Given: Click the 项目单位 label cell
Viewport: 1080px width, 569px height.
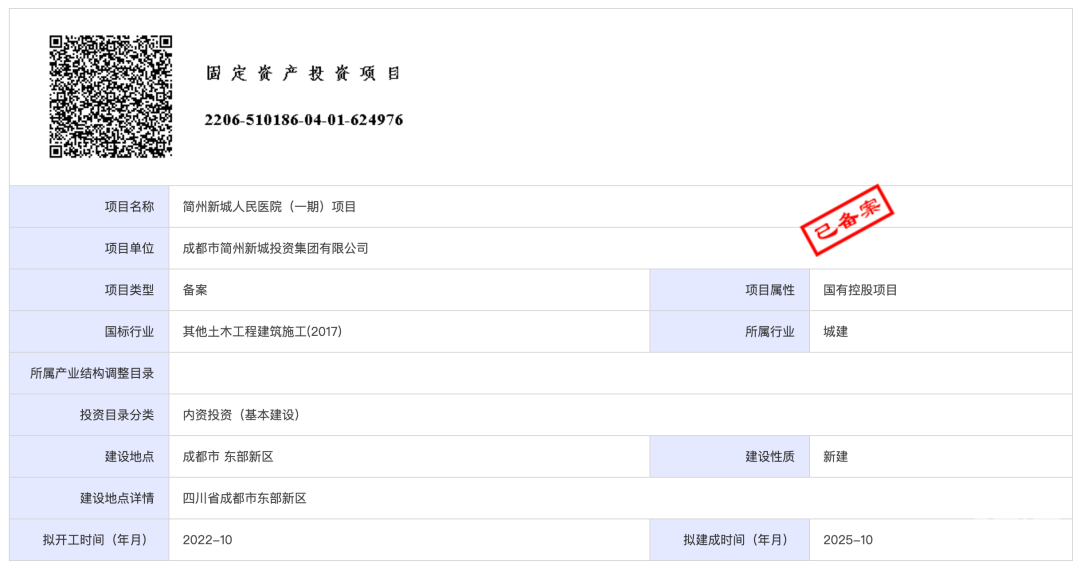Looking at the screenshot, I should tap(130, 248).
